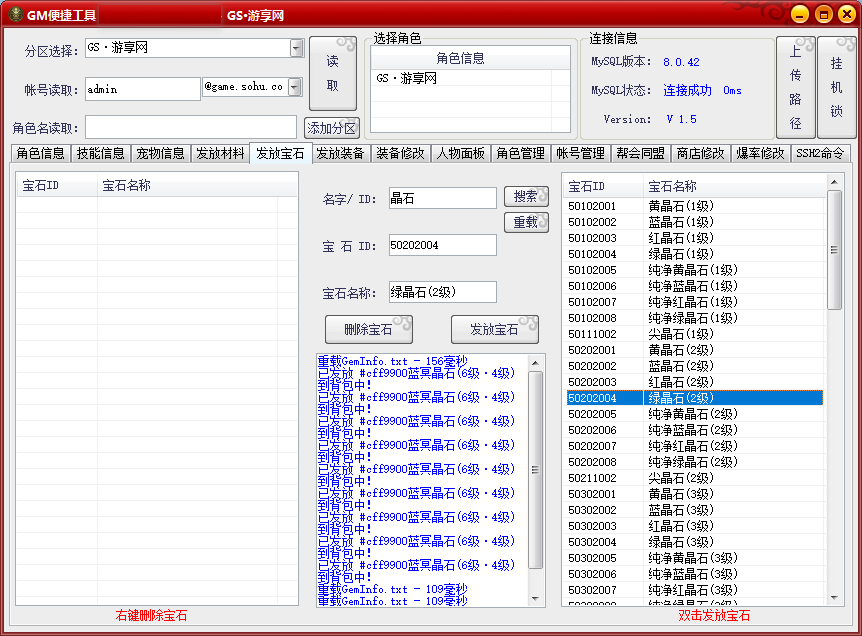Click the 删除宝石 delete gem button
Viewport: 862px width, 636px height.
click(368, 329)
